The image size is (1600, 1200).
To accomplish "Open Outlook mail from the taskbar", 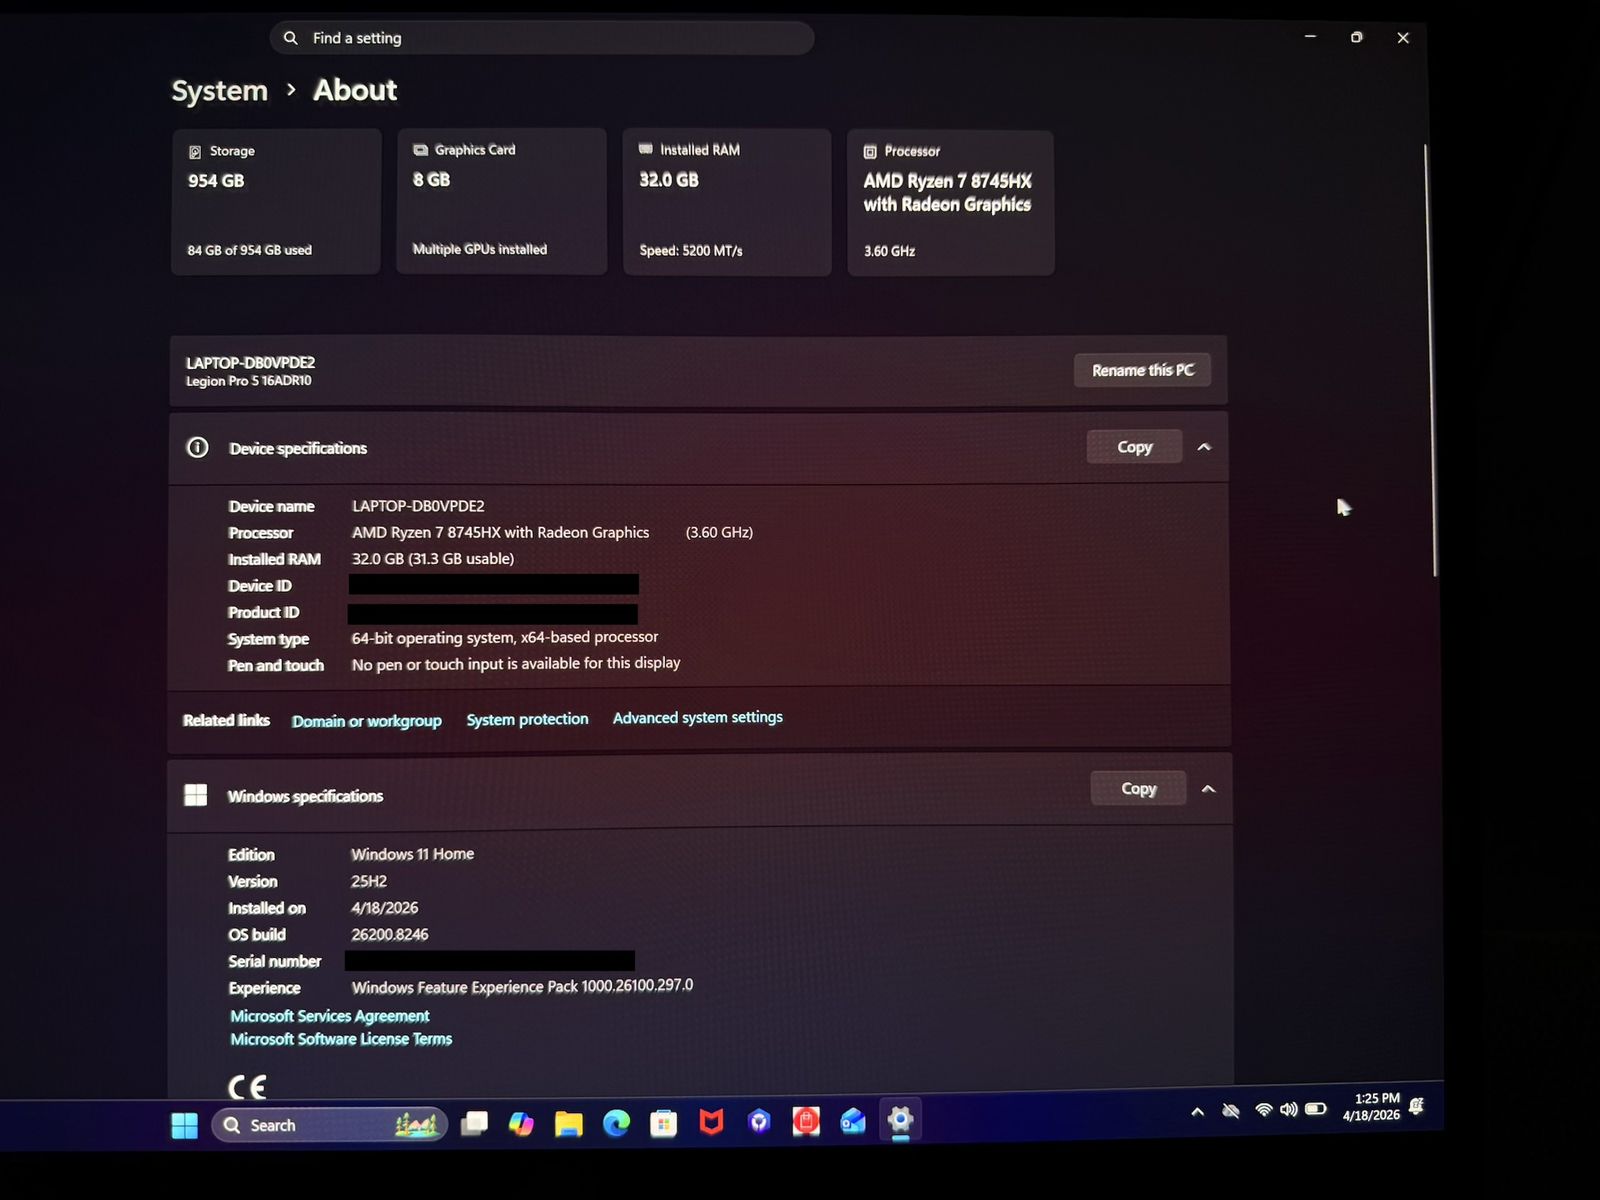I will [x=853, y=1122].
